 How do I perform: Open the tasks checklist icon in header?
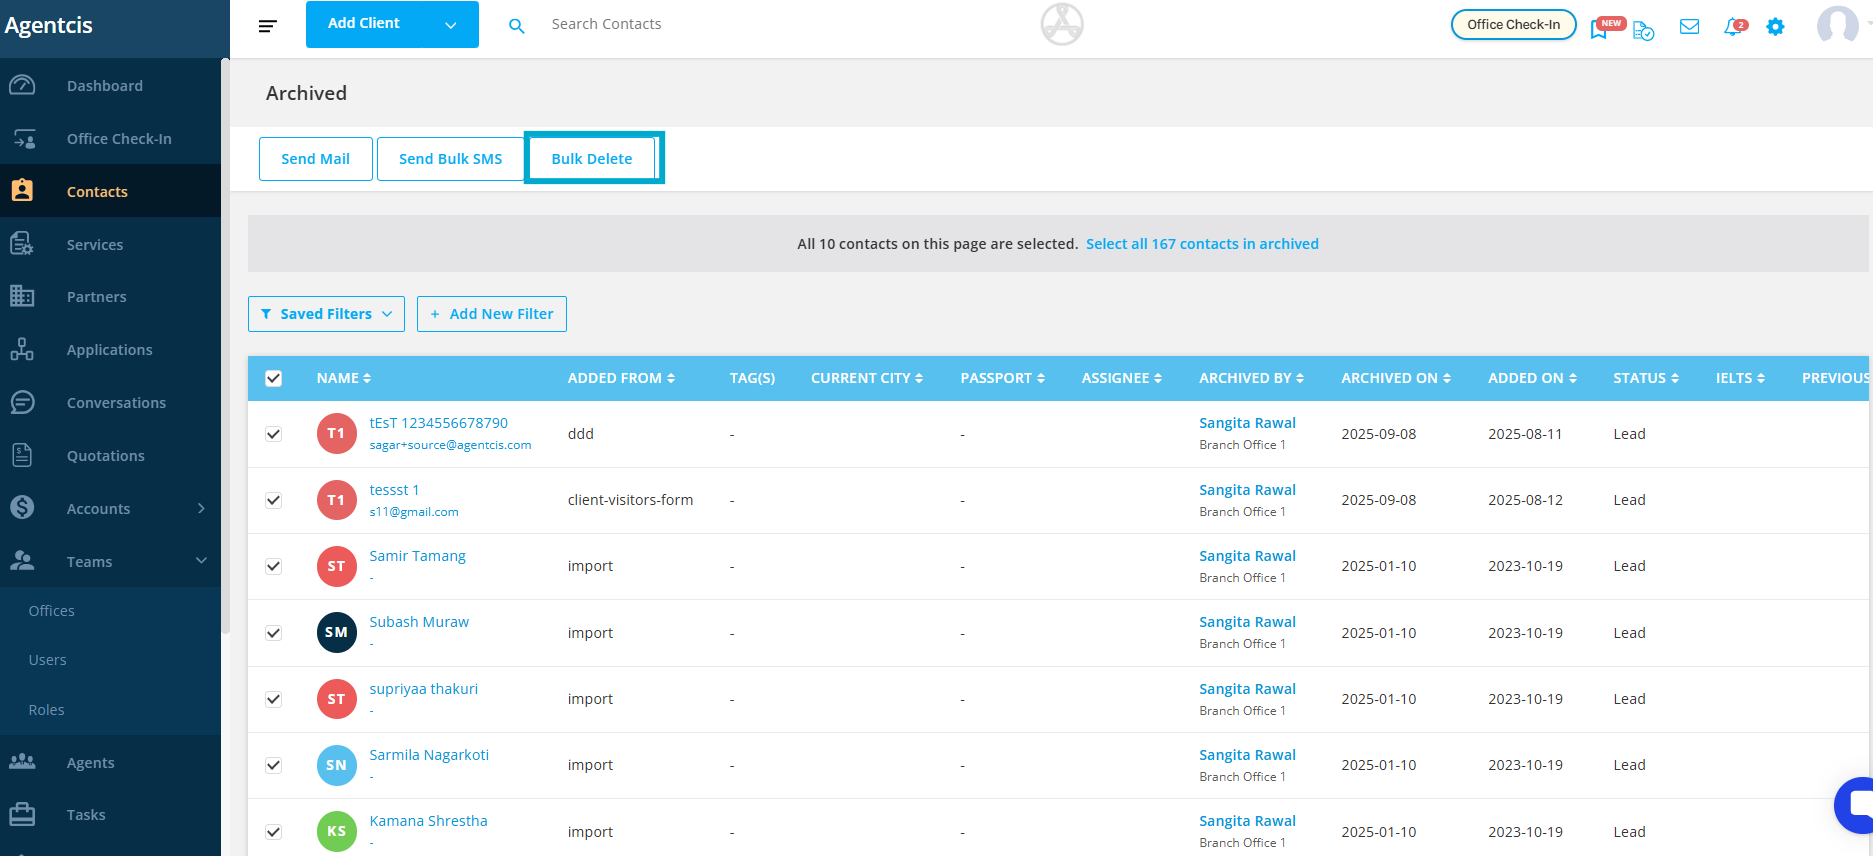tap(1643, 31)
